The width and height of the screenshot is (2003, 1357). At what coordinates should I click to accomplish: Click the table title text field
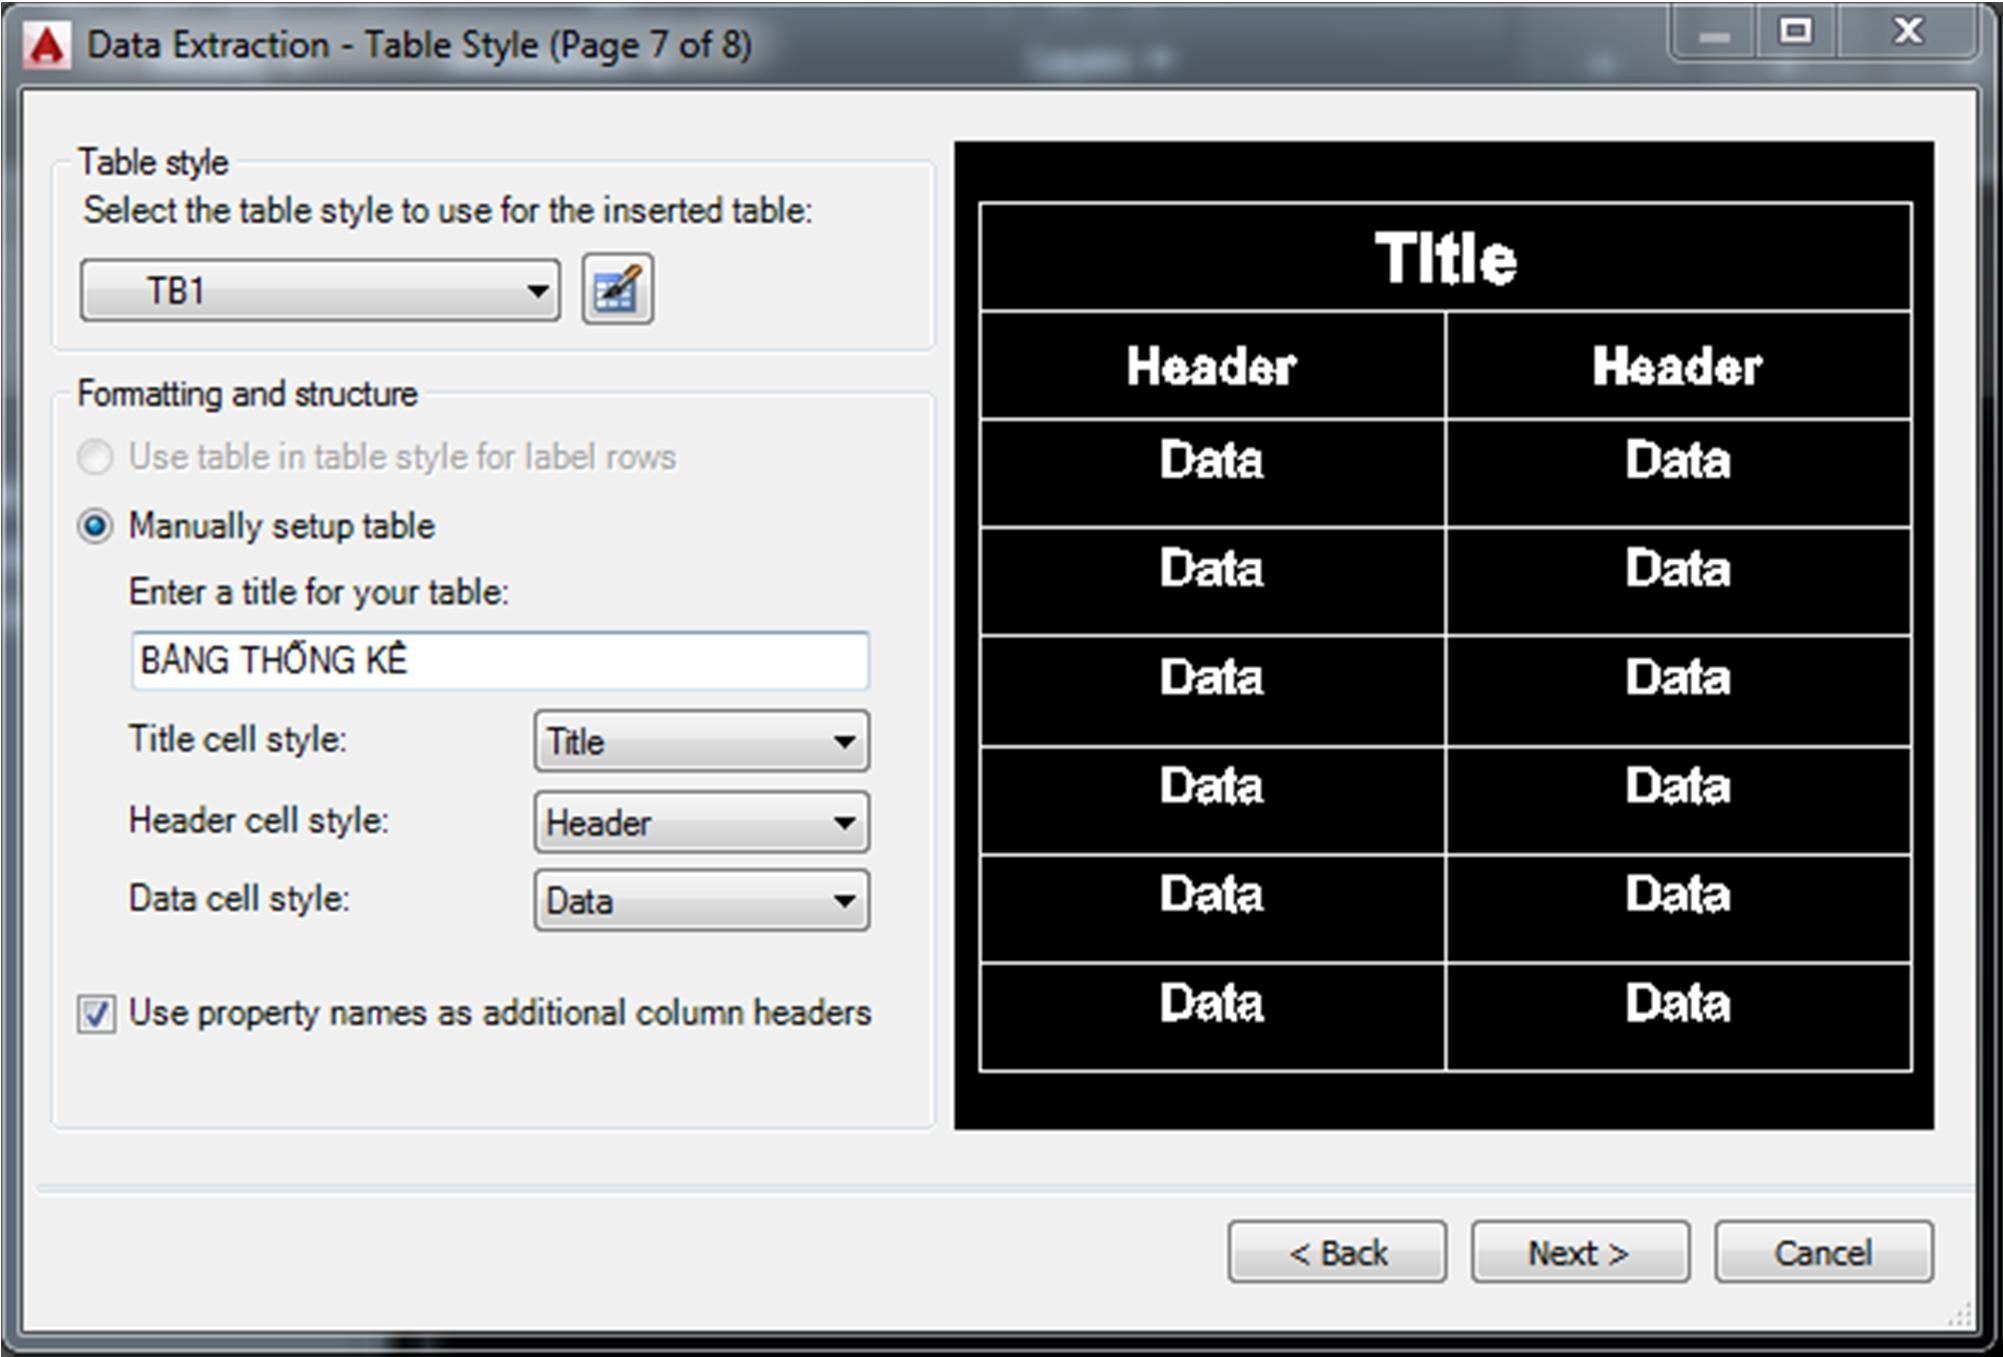click(x=500, y=661)
